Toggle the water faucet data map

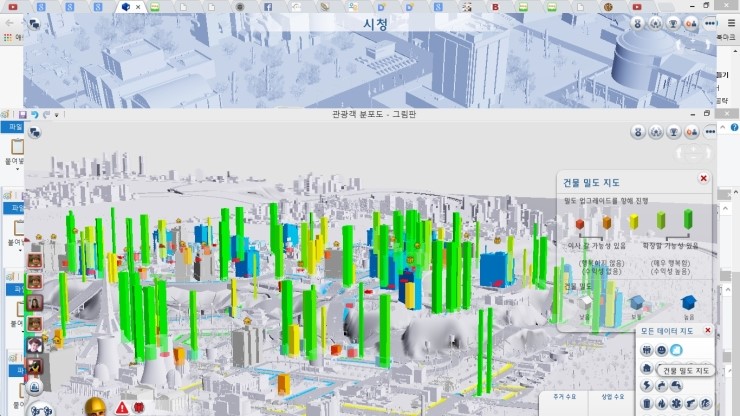click(661, 386)
